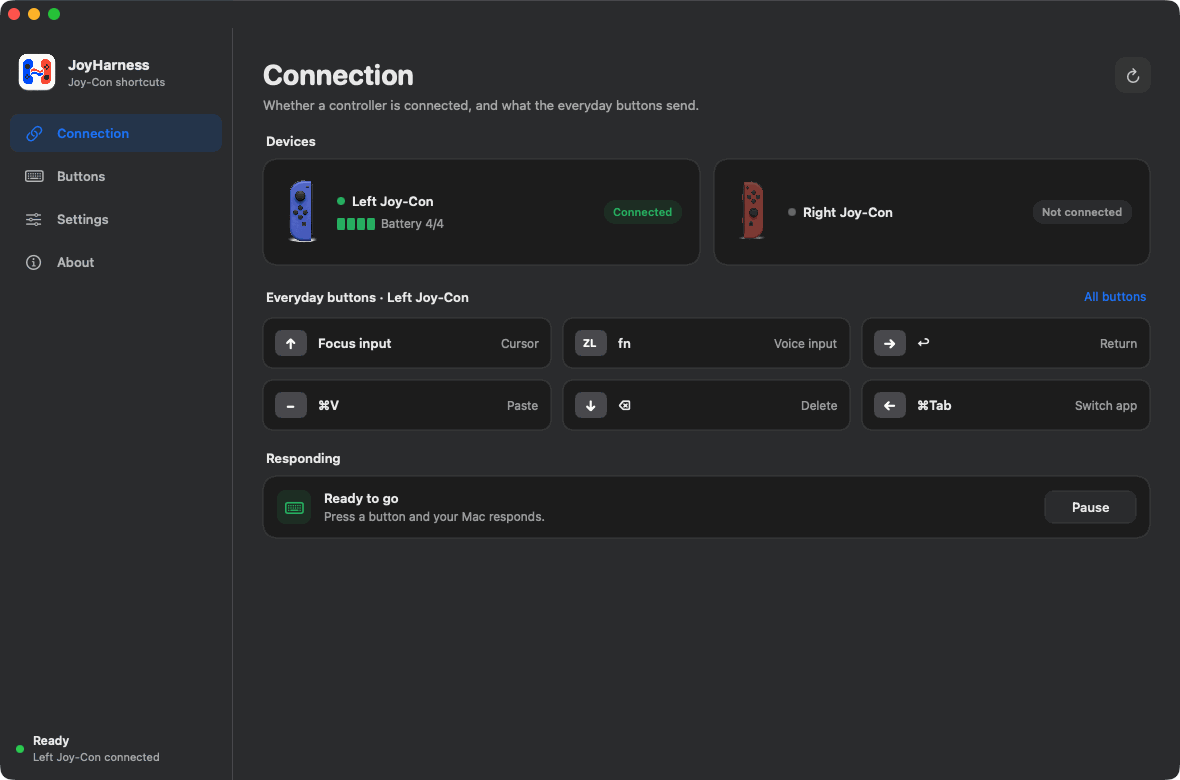Click the Not connected status badge

[1081, 212]
